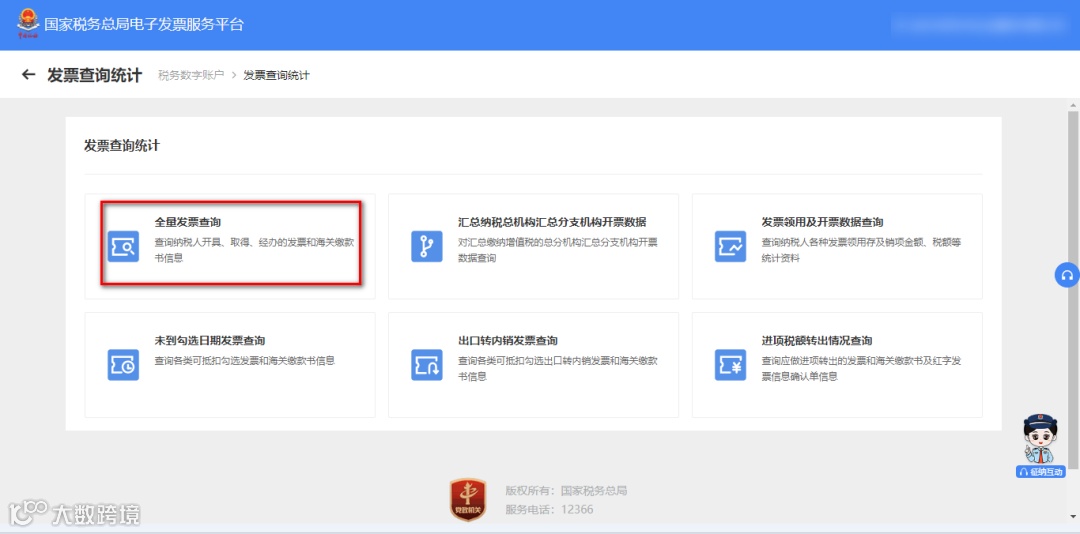
Task: Click the 征纳互动 officer avatar
Action: (1040, 439)
